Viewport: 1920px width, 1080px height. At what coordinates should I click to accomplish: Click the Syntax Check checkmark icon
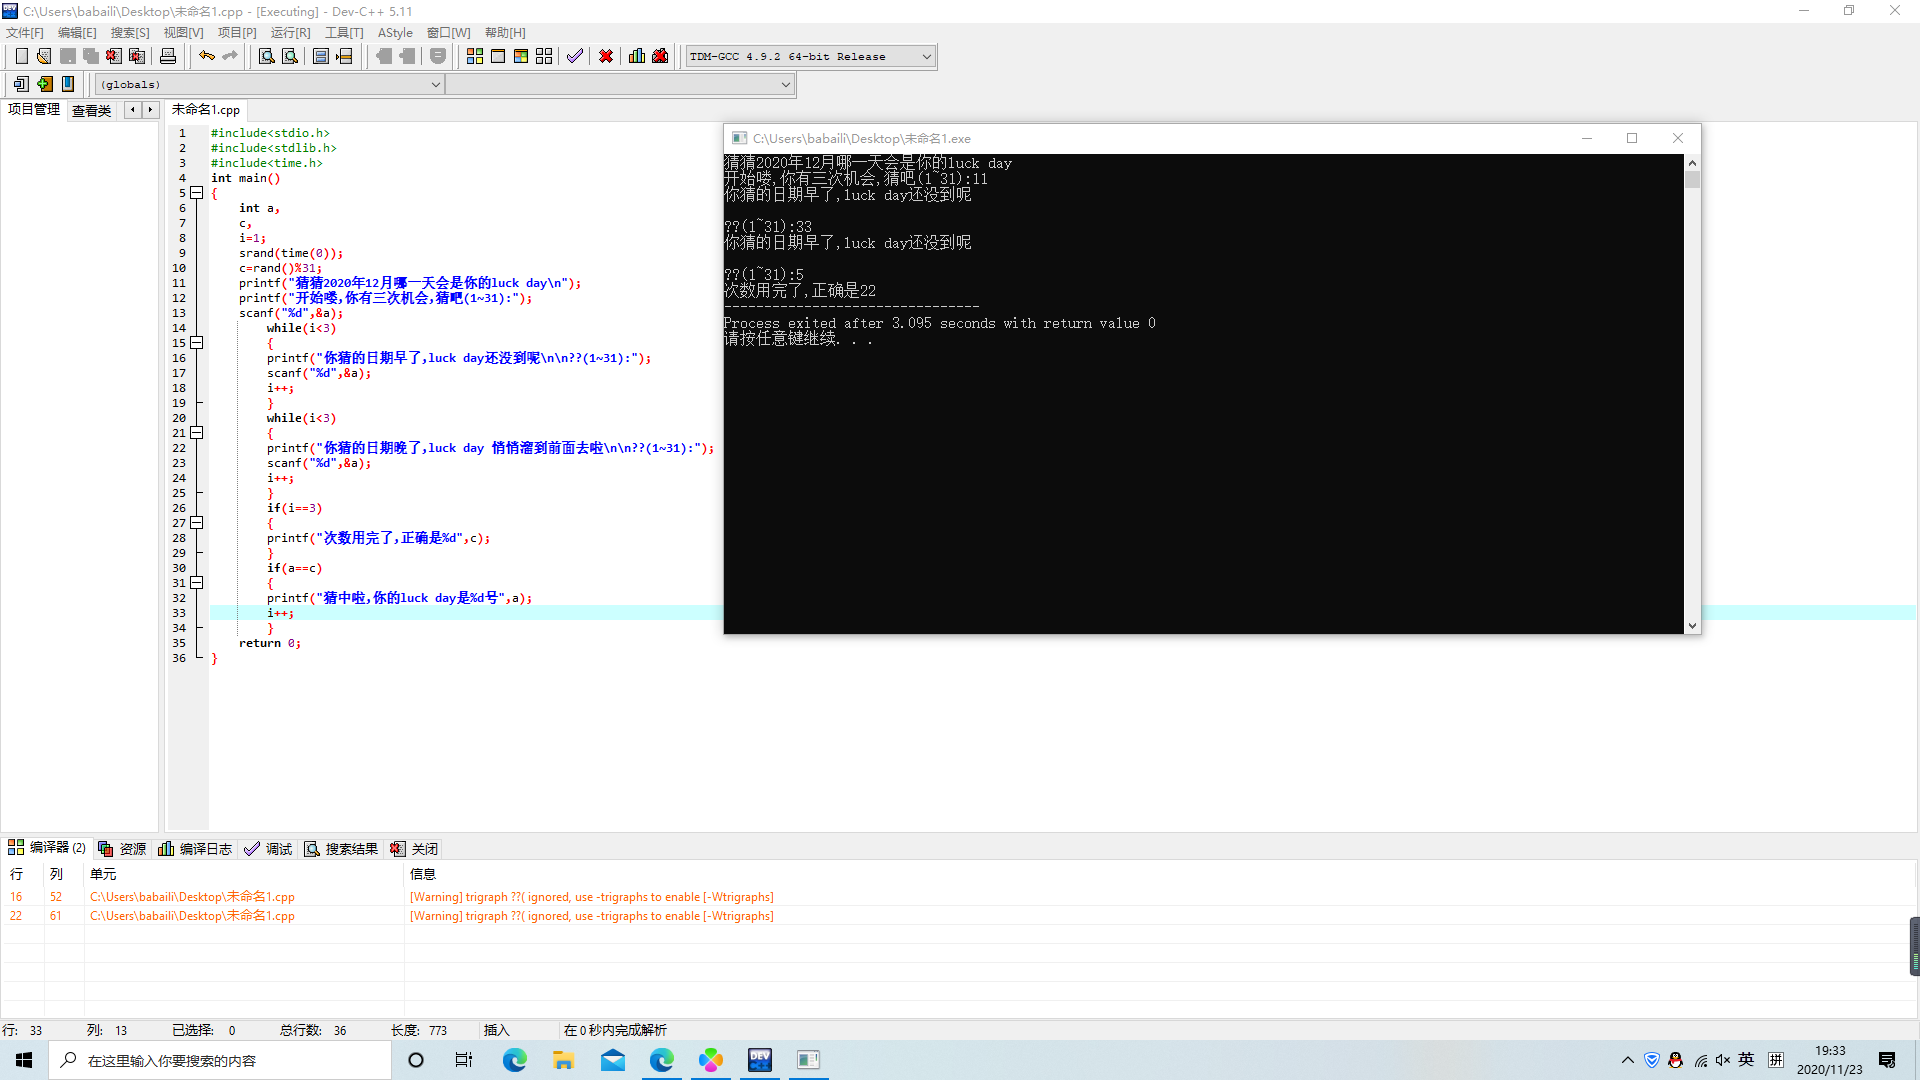(x=575, y=57)
